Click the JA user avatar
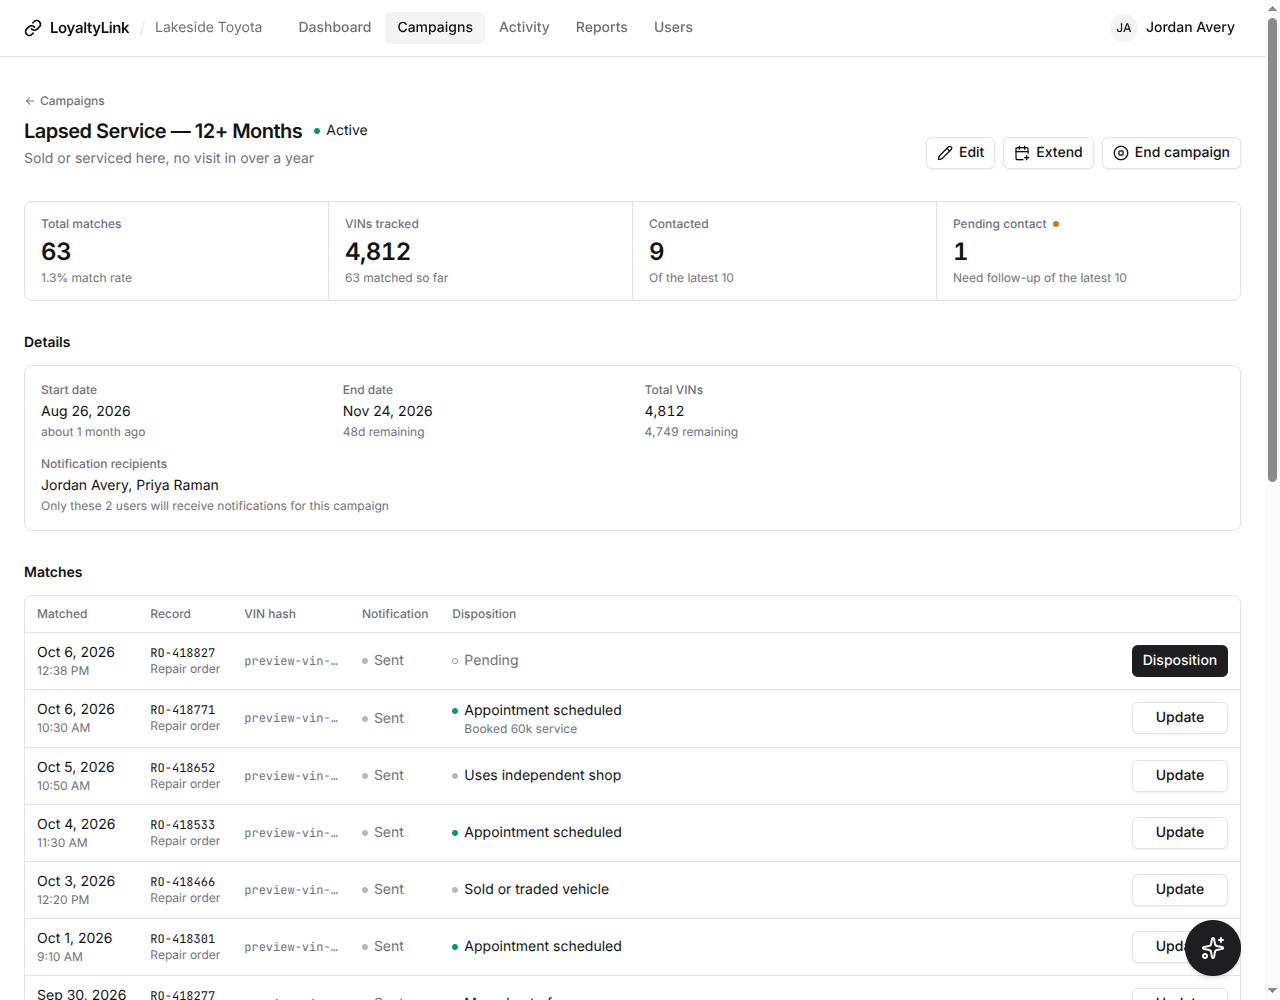This screenshot has width=1280, height=1000. [1124, 28]
